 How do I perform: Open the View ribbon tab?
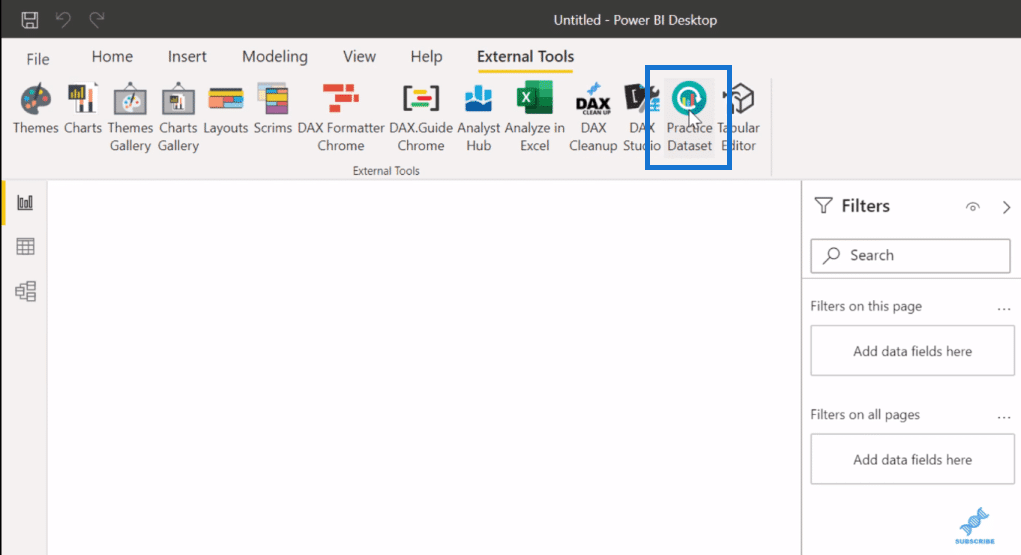[359, 57]
